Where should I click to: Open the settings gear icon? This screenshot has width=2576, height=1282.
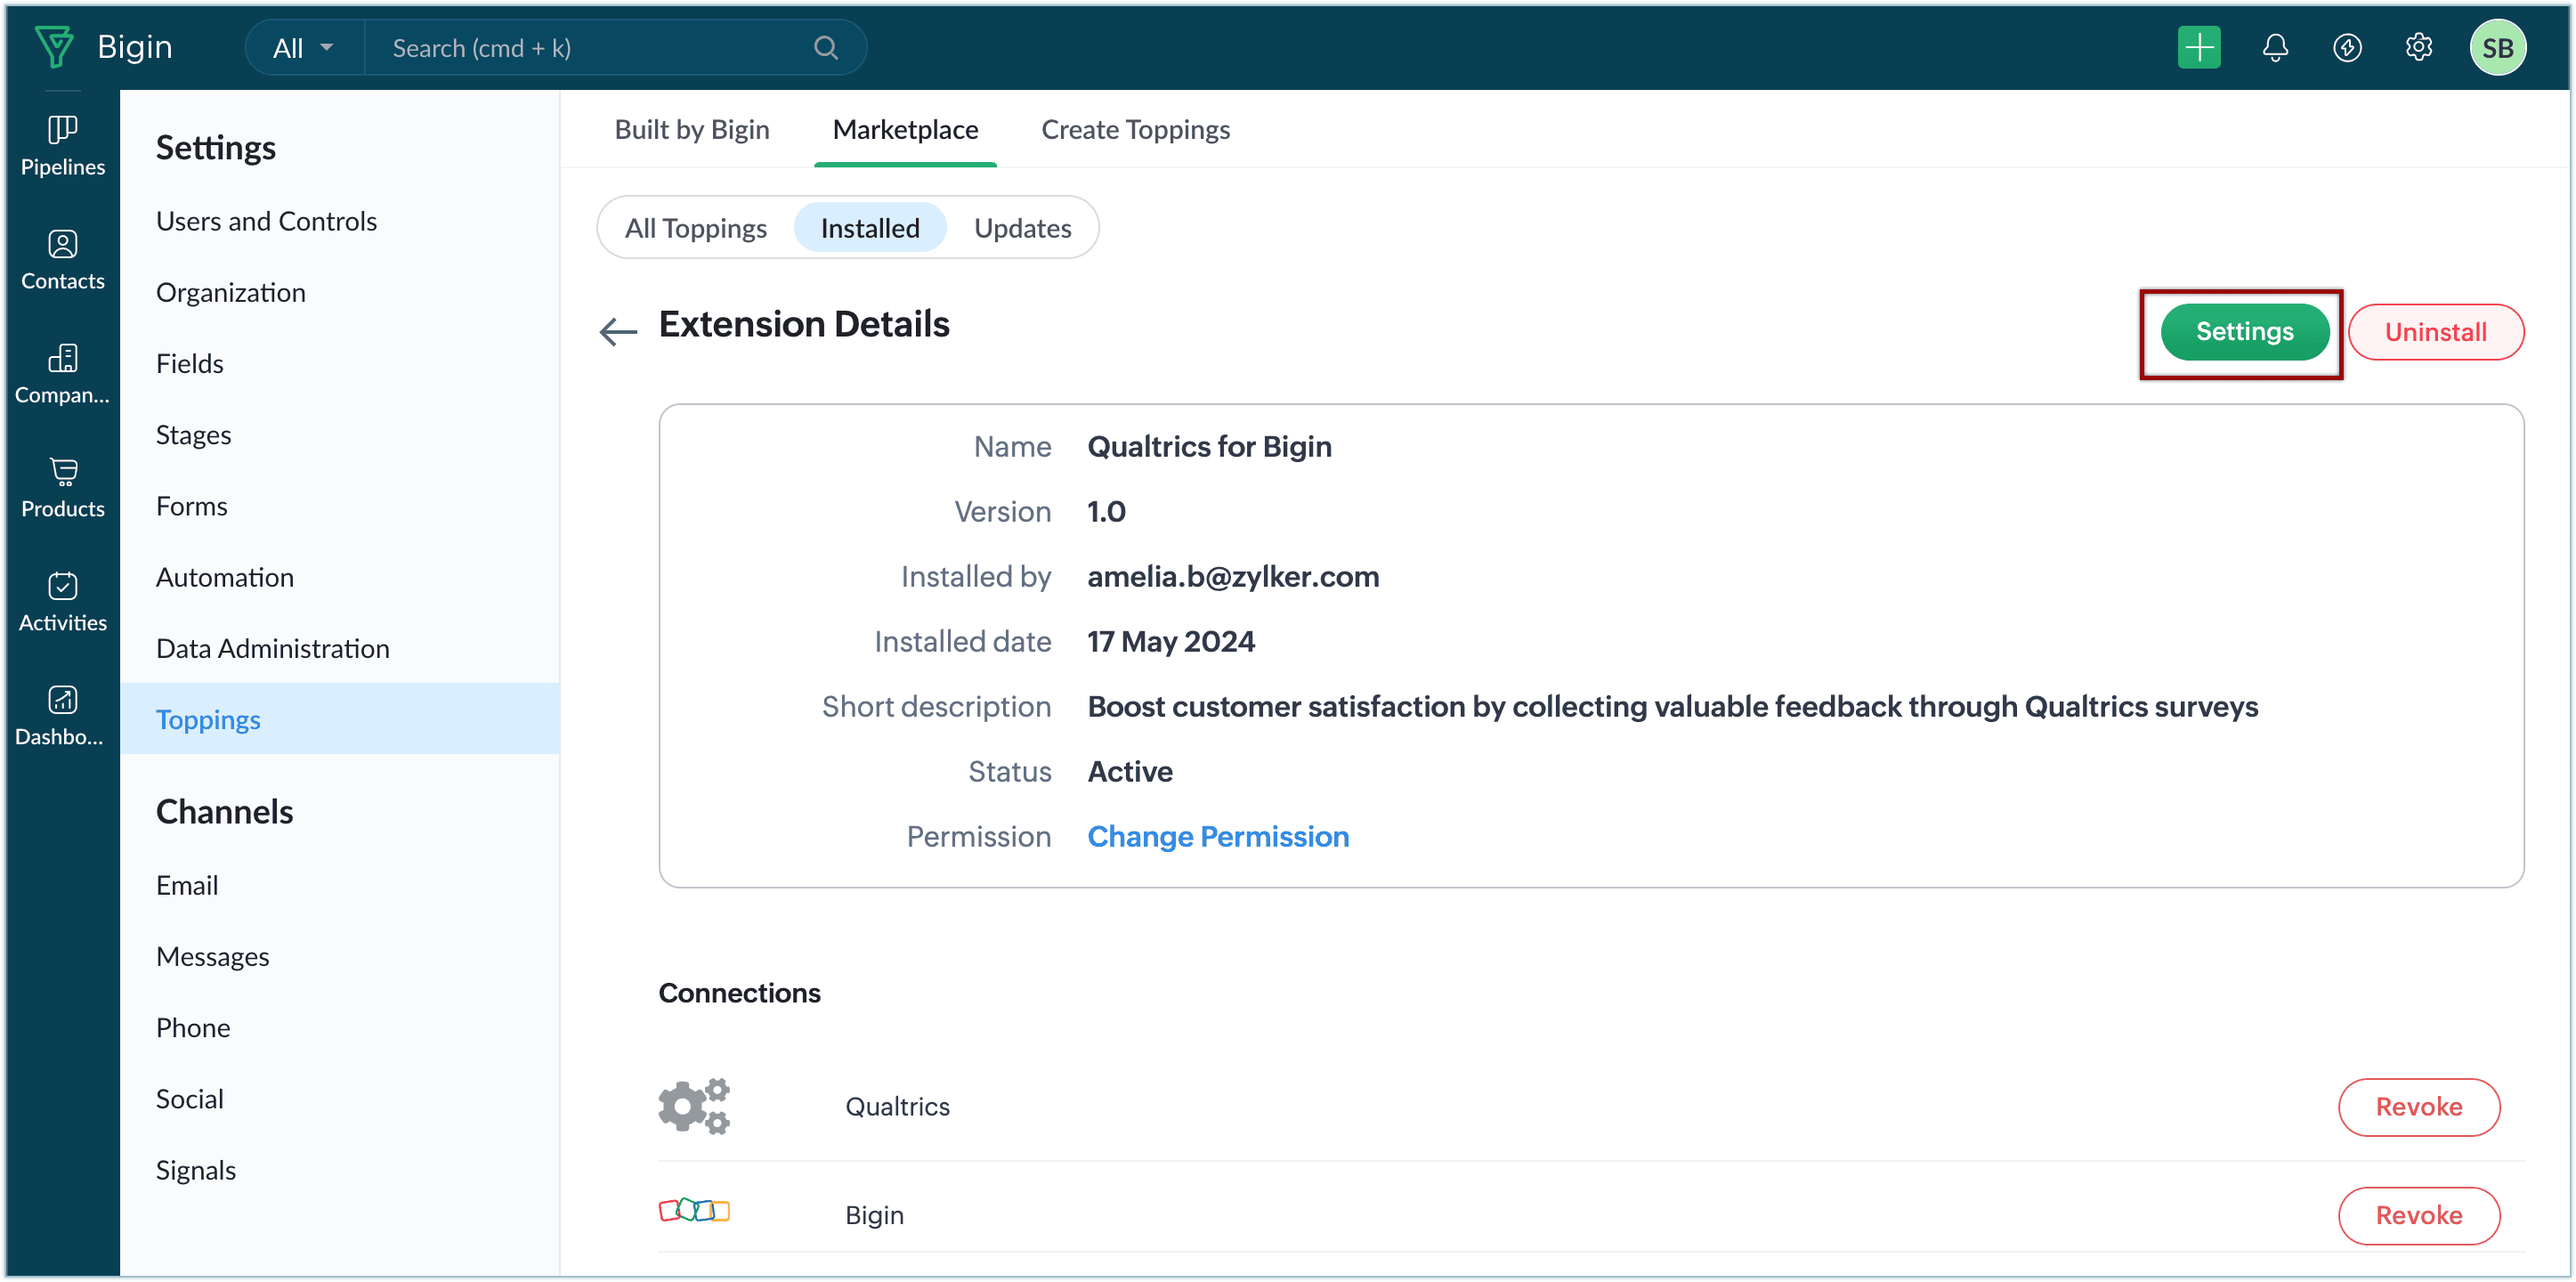coord(2418,47)
